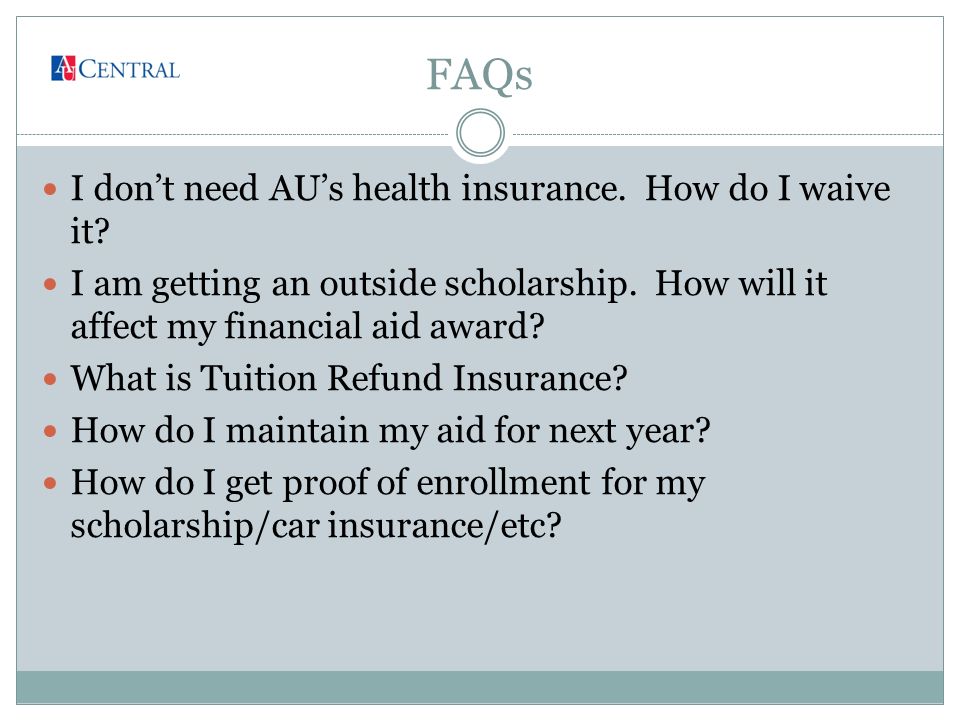
Task: Click the teal footer bar
Action: pos(480,687)
